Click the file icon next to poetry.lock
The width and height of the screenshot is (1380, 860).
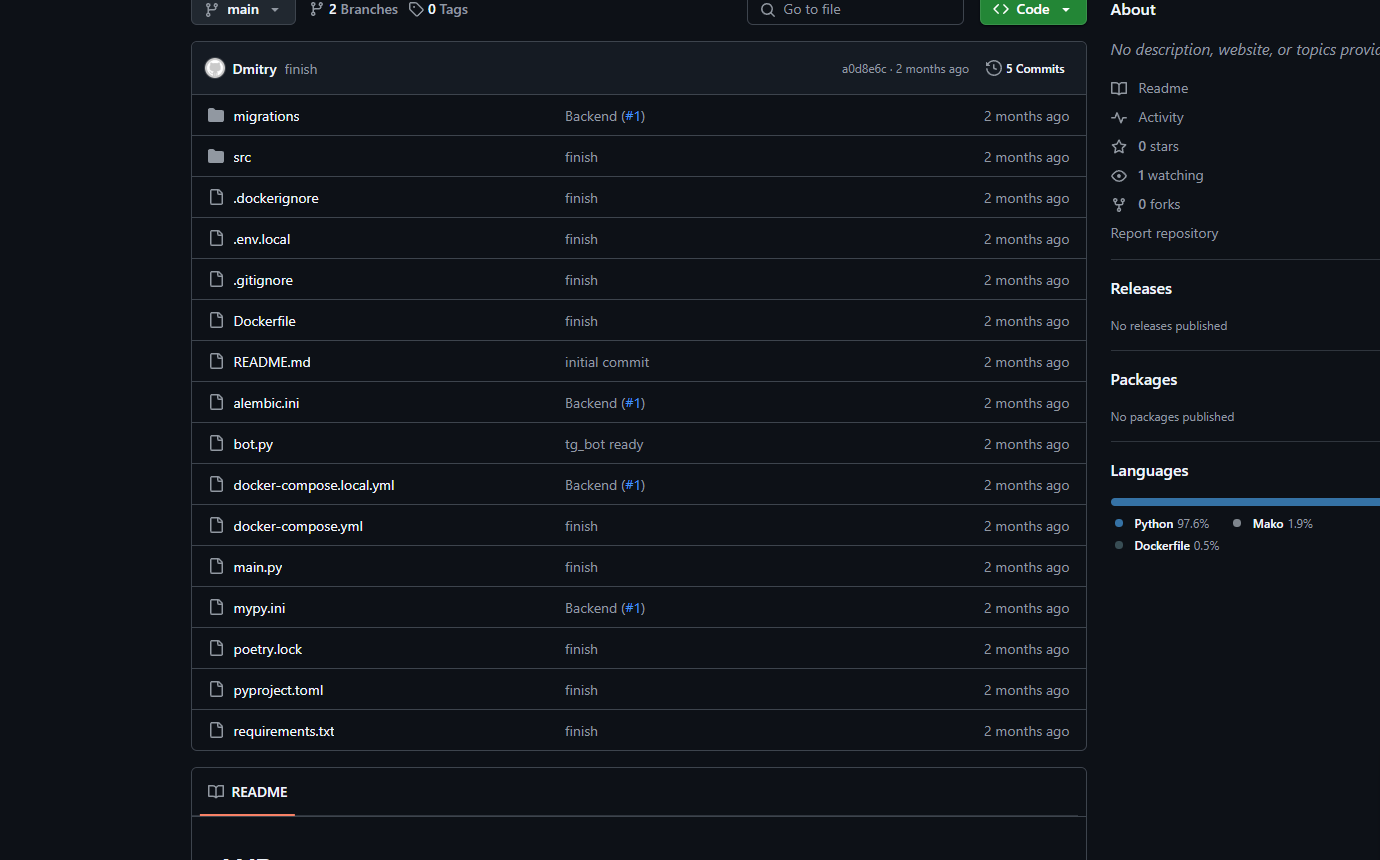[x=216, y=649]
